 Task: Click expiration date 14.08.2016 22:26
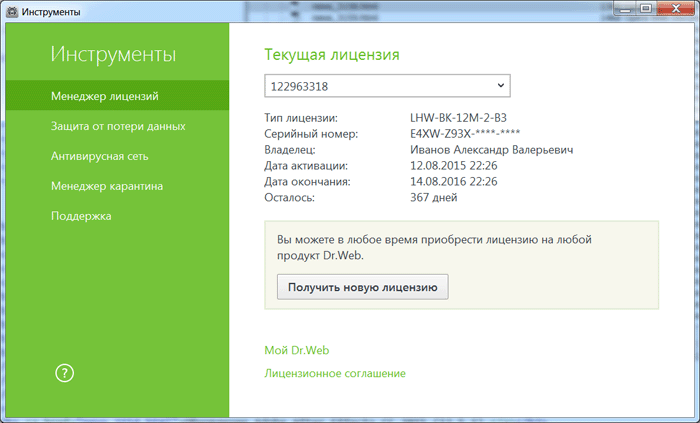pyautogui.click(x=454, y=182)
